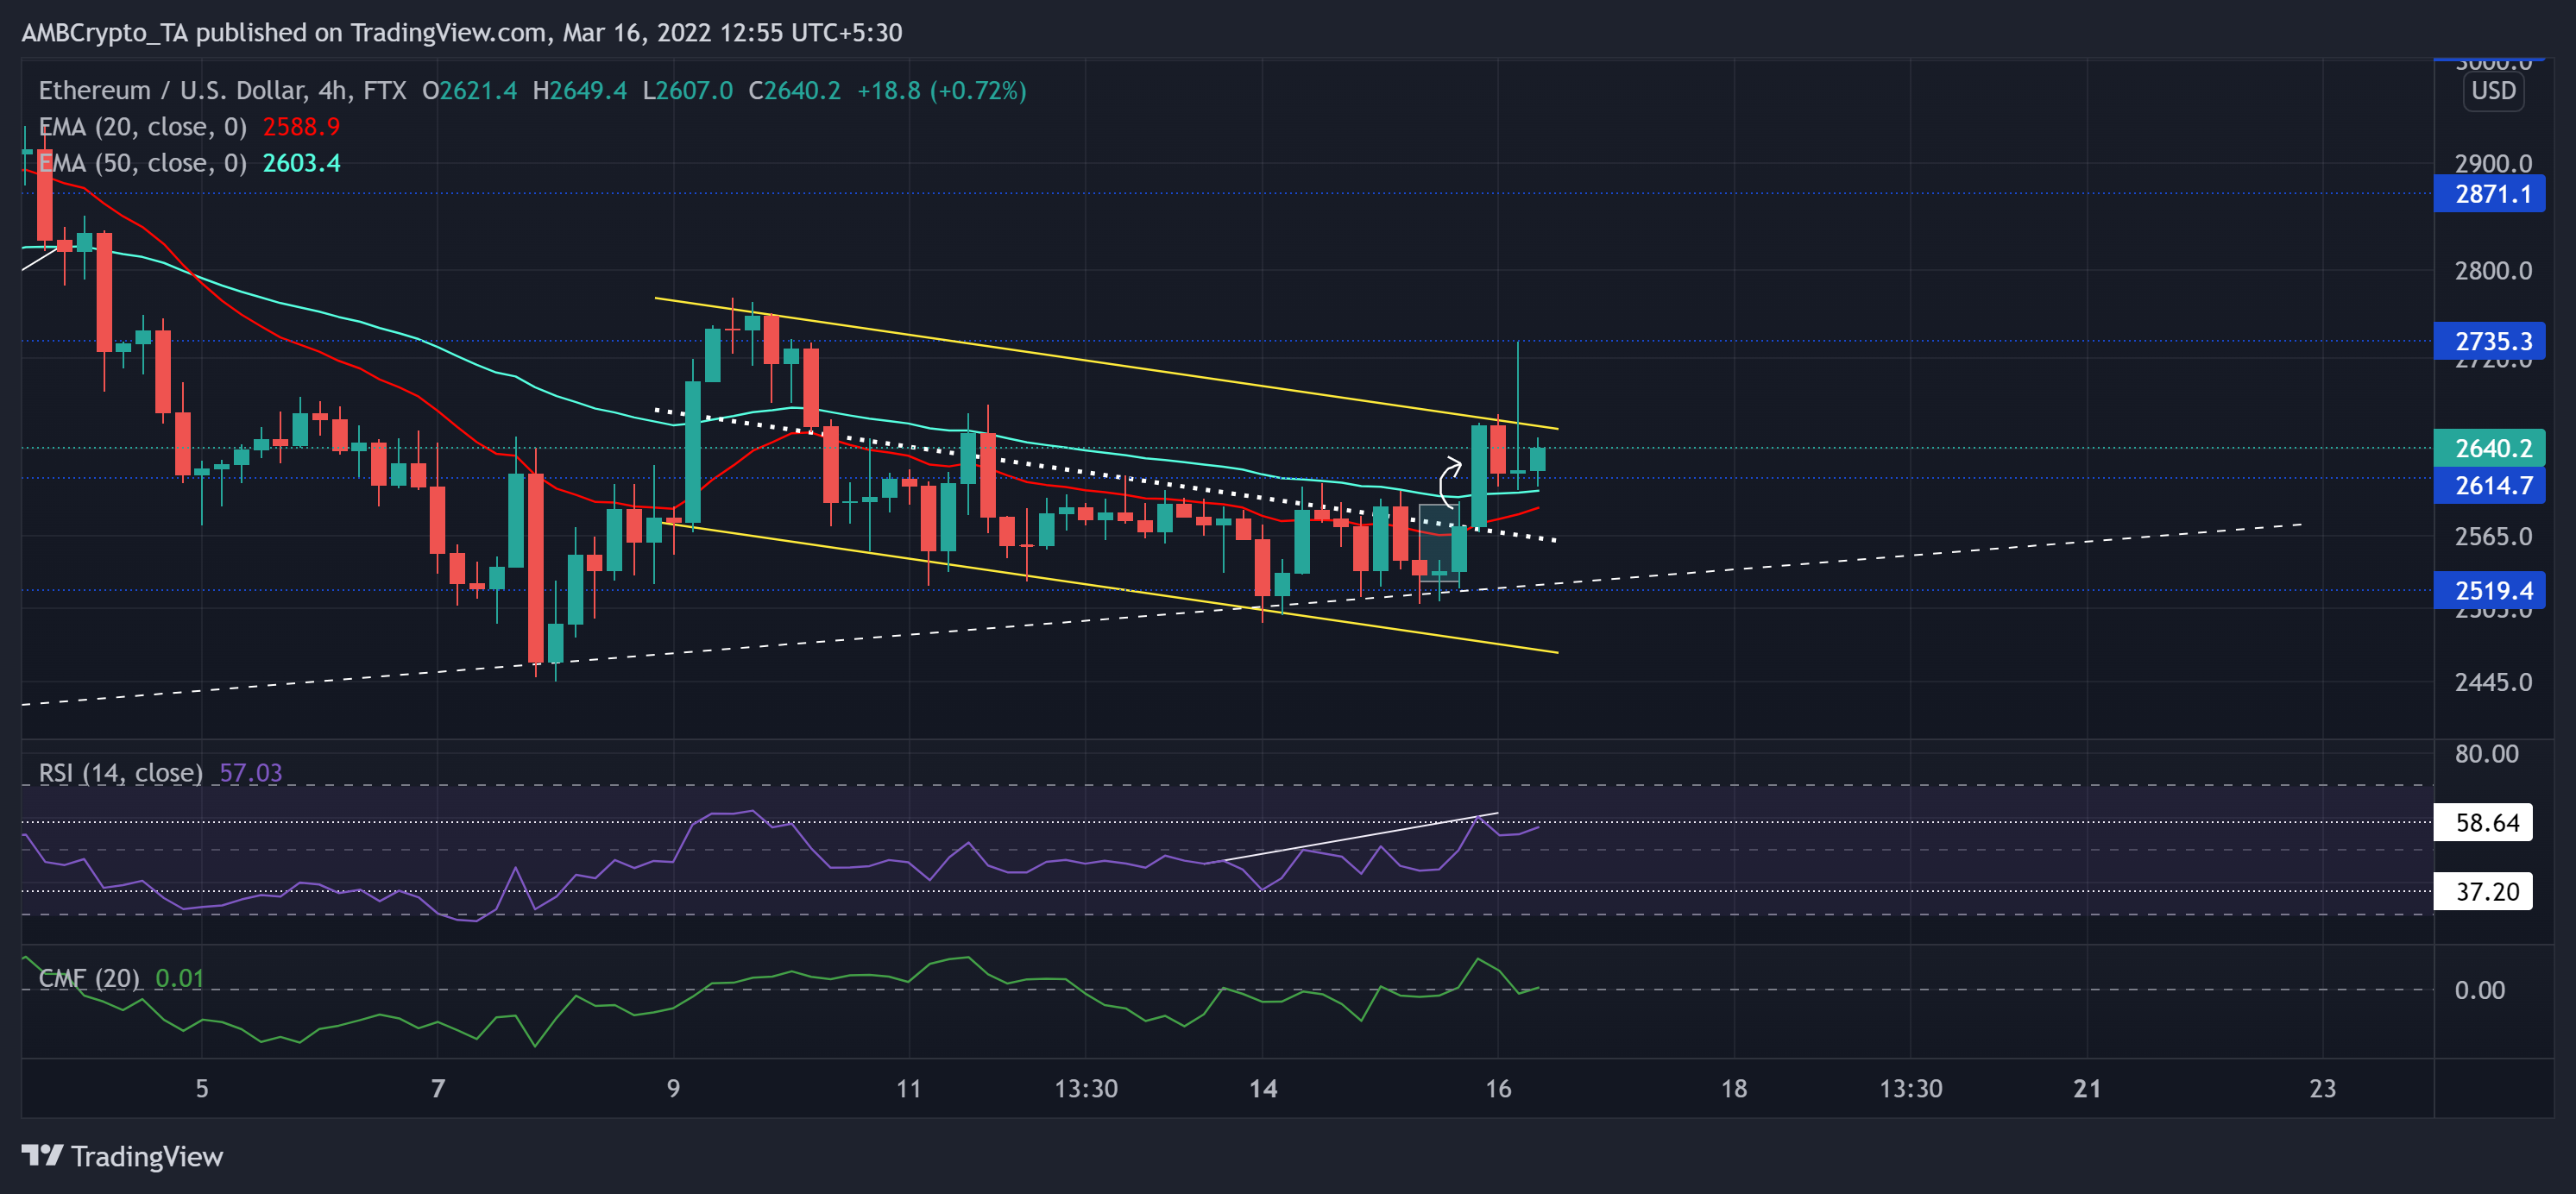
Task: Click the open price value O2621.4
Action: (470, 91)
